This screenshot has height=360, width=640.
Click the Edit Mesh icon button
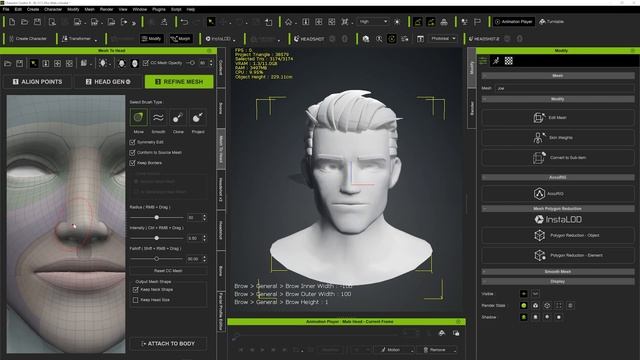tap(538, 118)
